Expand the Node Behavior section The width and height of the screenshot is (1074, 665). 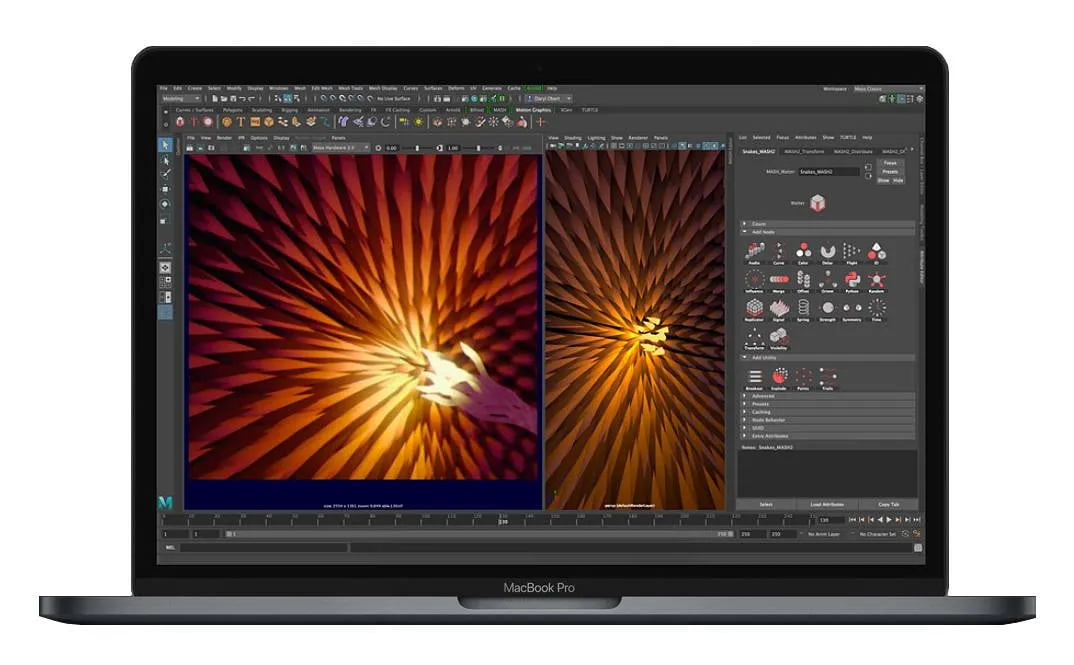point(827,420)
